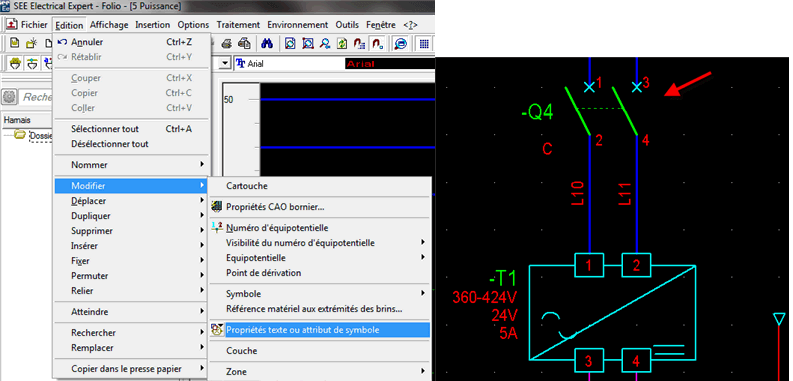Open the Environnement menu
Viewport: 793px width, 381px height.
[298, 25]
